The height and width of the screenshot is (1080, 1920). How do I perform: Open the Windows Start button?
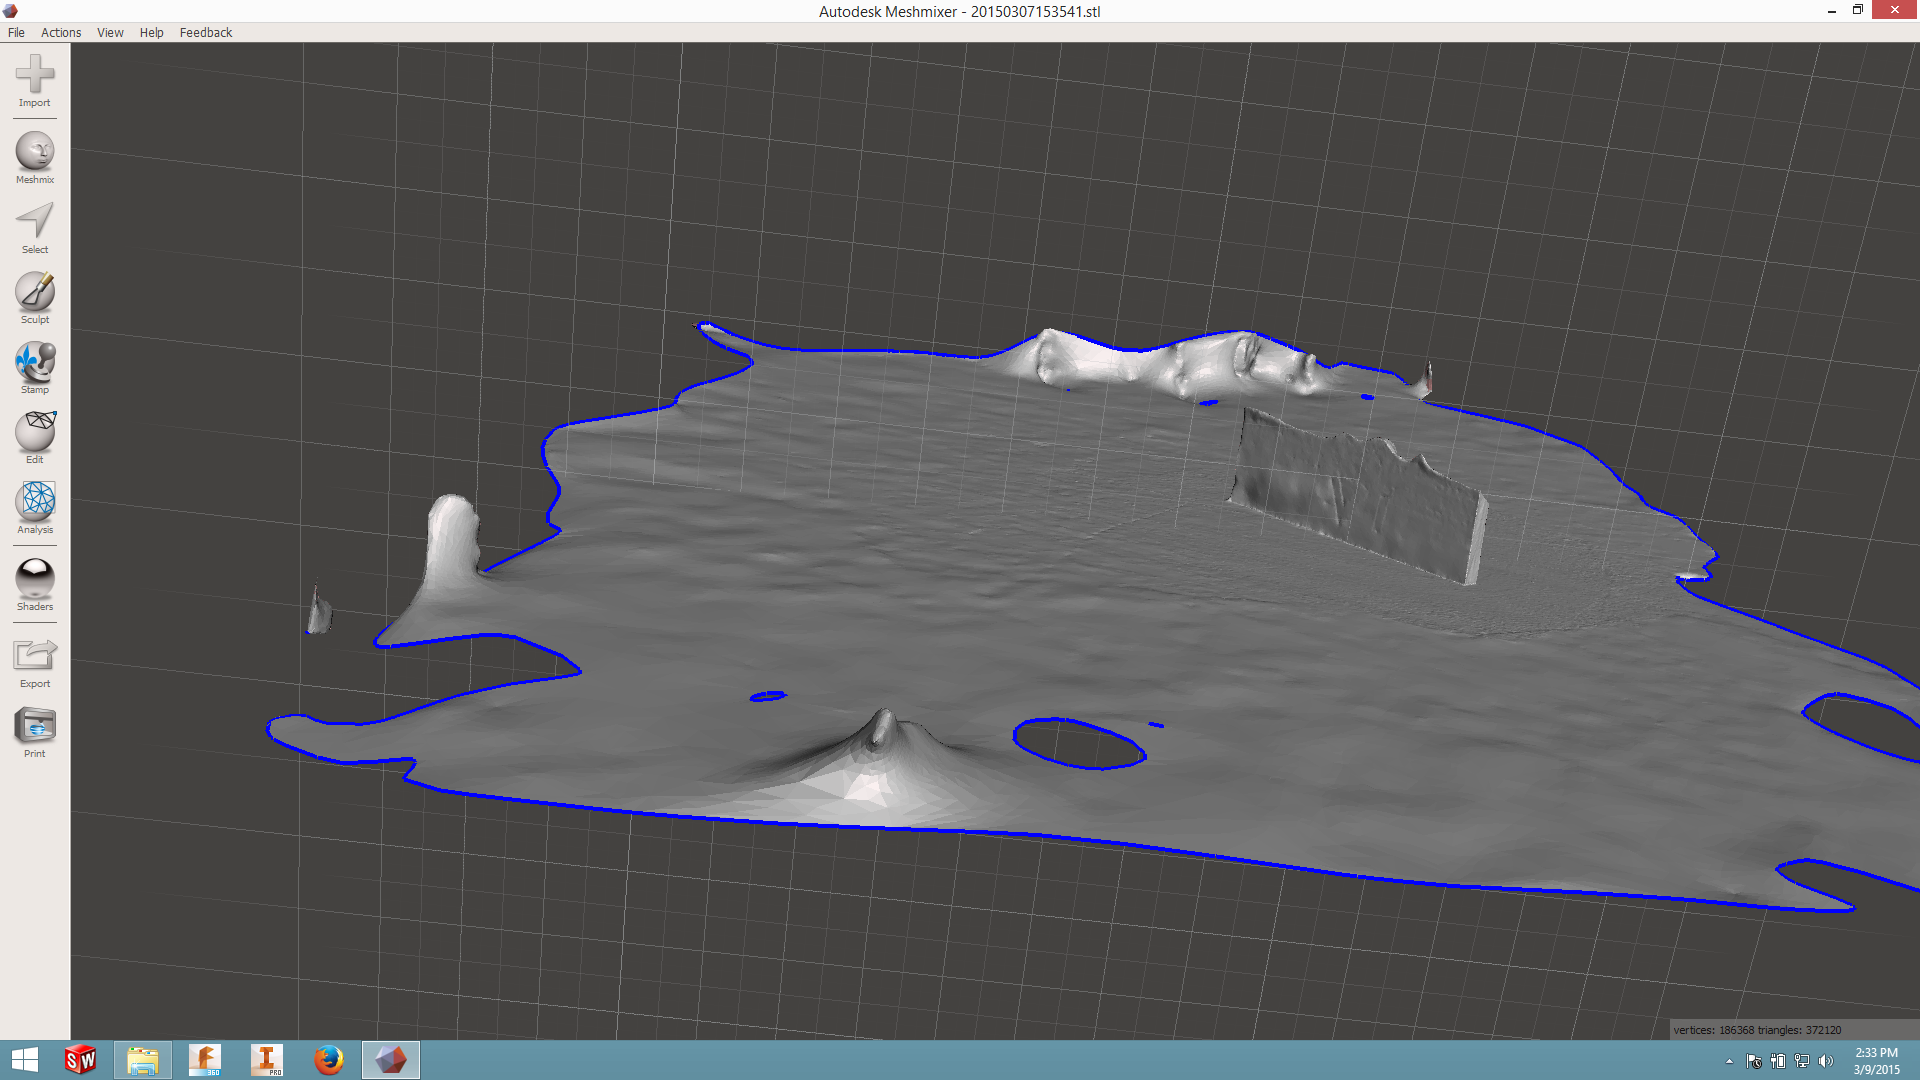[x=25, y=1060]
